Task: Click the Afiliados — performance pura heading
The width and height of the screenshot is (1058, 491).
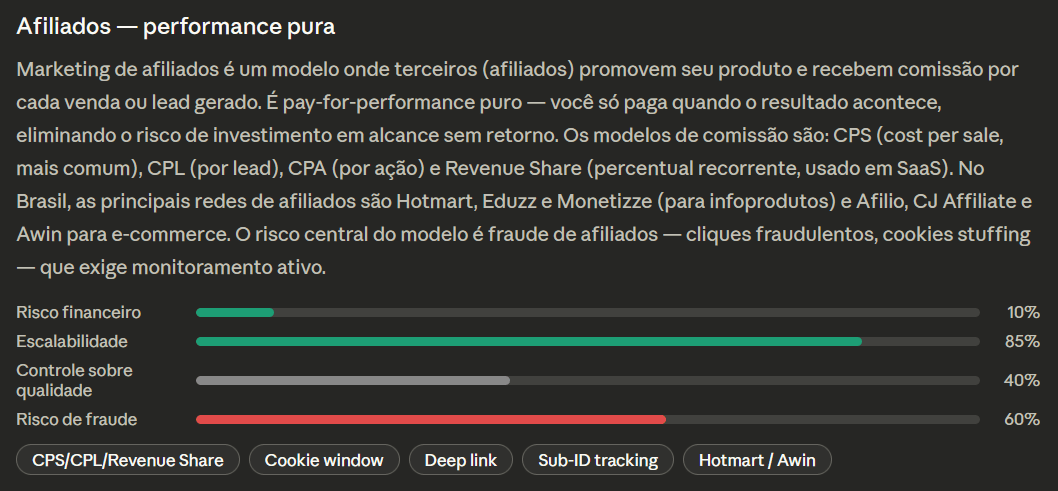Action: [x=175, y=27]
